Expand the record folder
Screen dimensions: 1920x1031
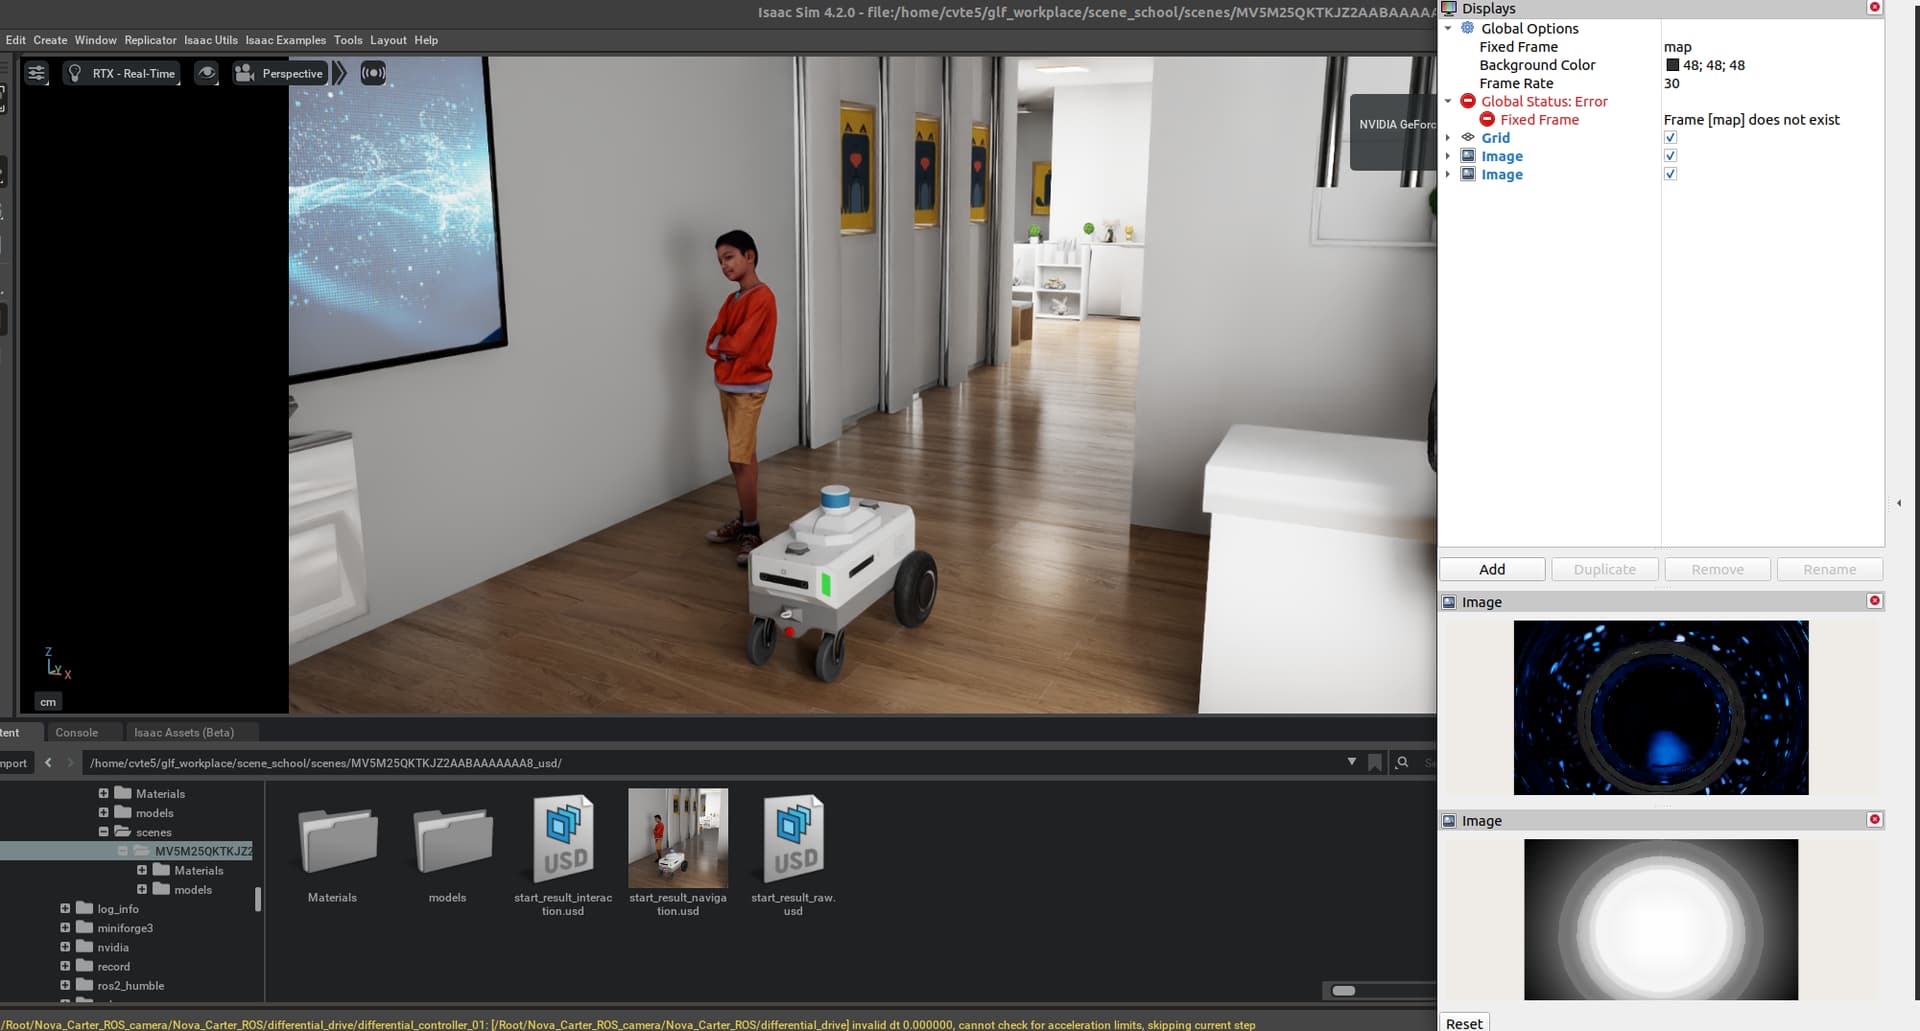65,966
